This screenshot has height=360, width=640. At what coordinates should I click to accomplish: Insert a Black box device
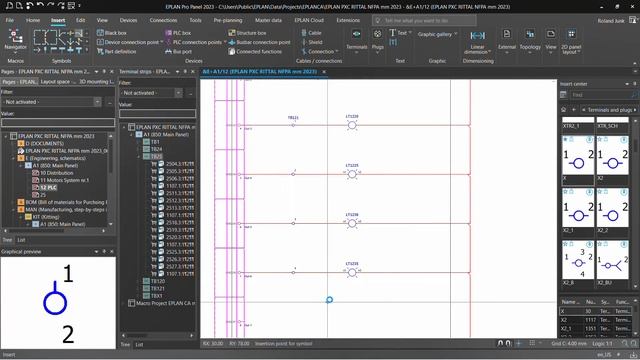[x=111, y=33]
